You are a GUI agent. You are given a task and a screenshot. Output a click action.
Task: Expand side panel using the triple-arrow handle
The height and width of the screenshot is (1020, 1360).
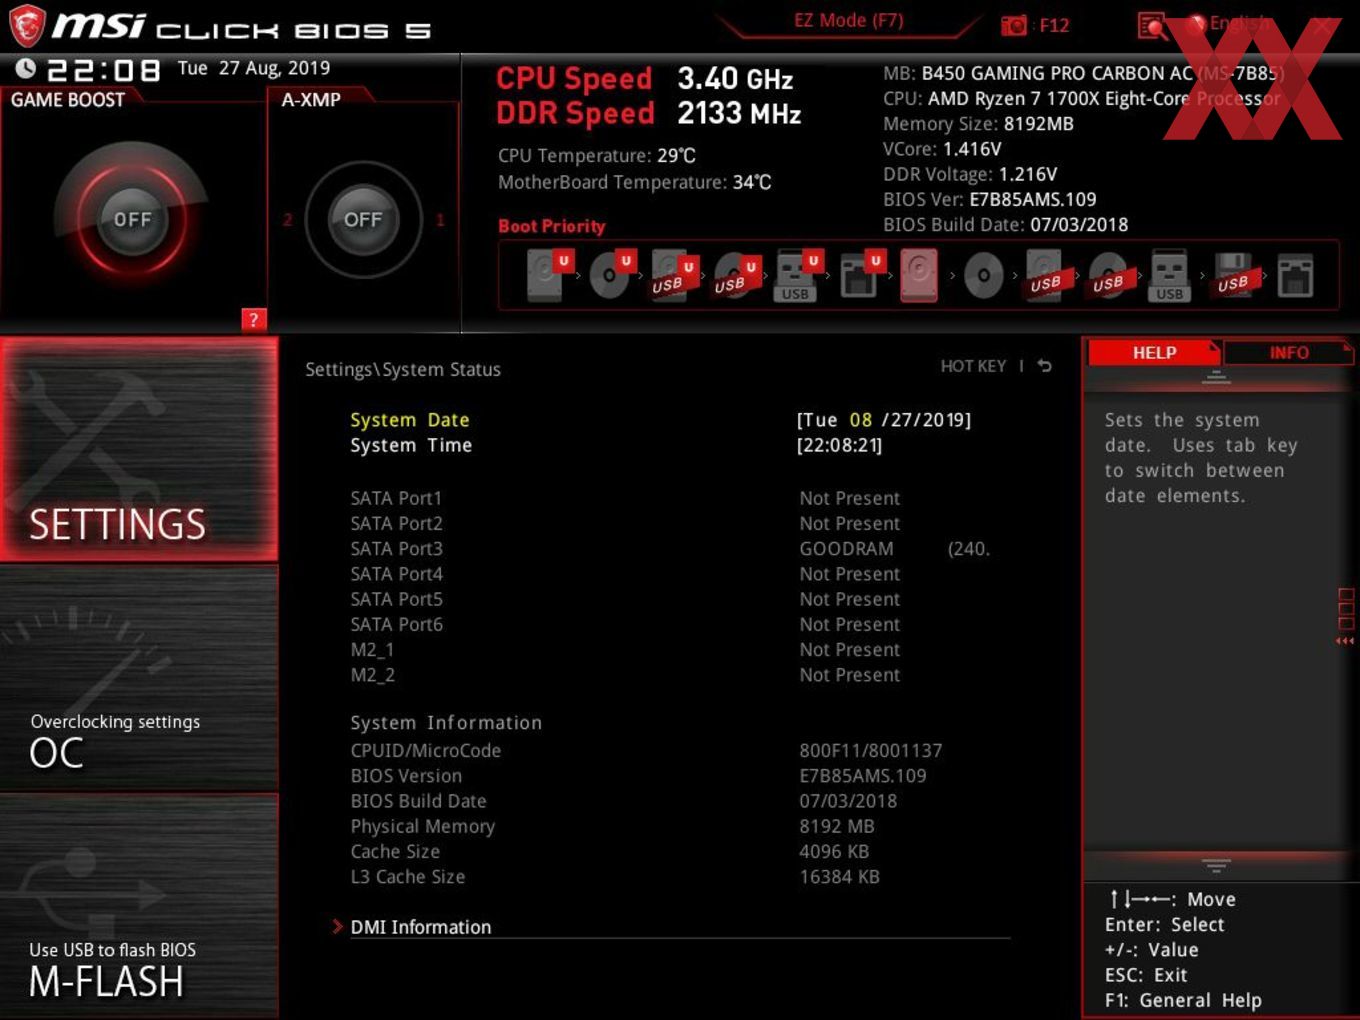1346,641
